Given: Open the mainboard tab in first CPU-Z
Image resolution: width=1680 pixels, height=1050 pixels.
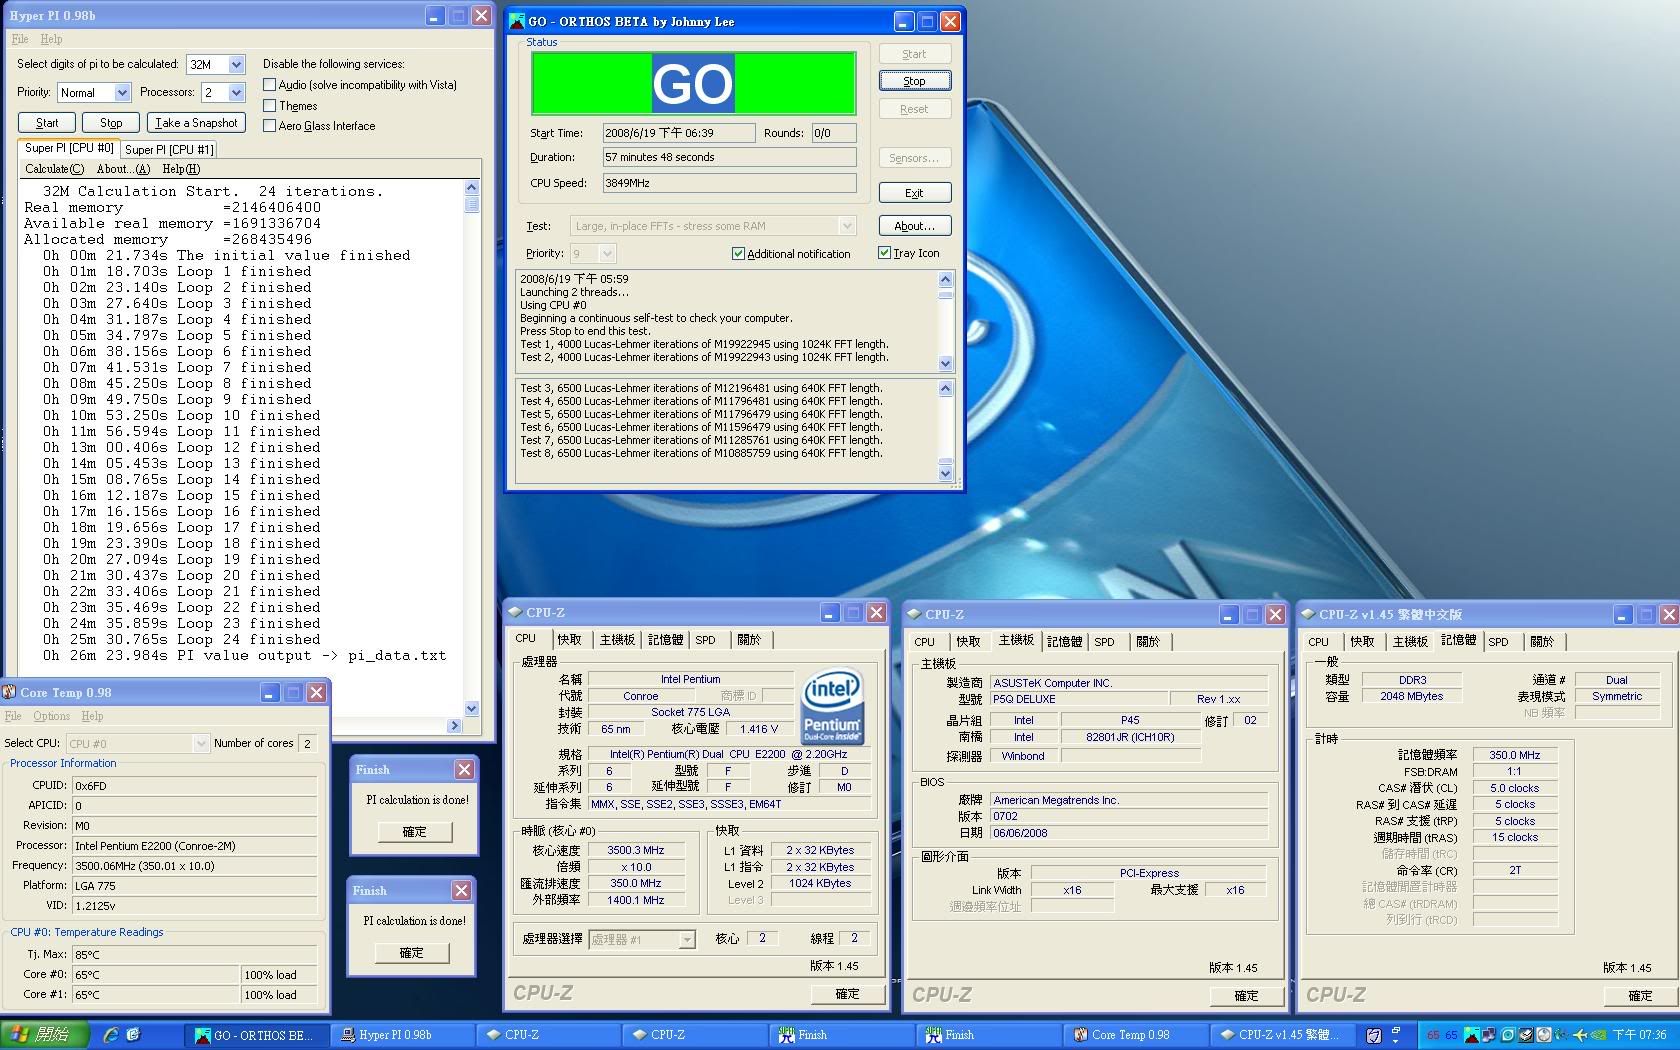Looking at the screenshot, I should tap(617, 640).
